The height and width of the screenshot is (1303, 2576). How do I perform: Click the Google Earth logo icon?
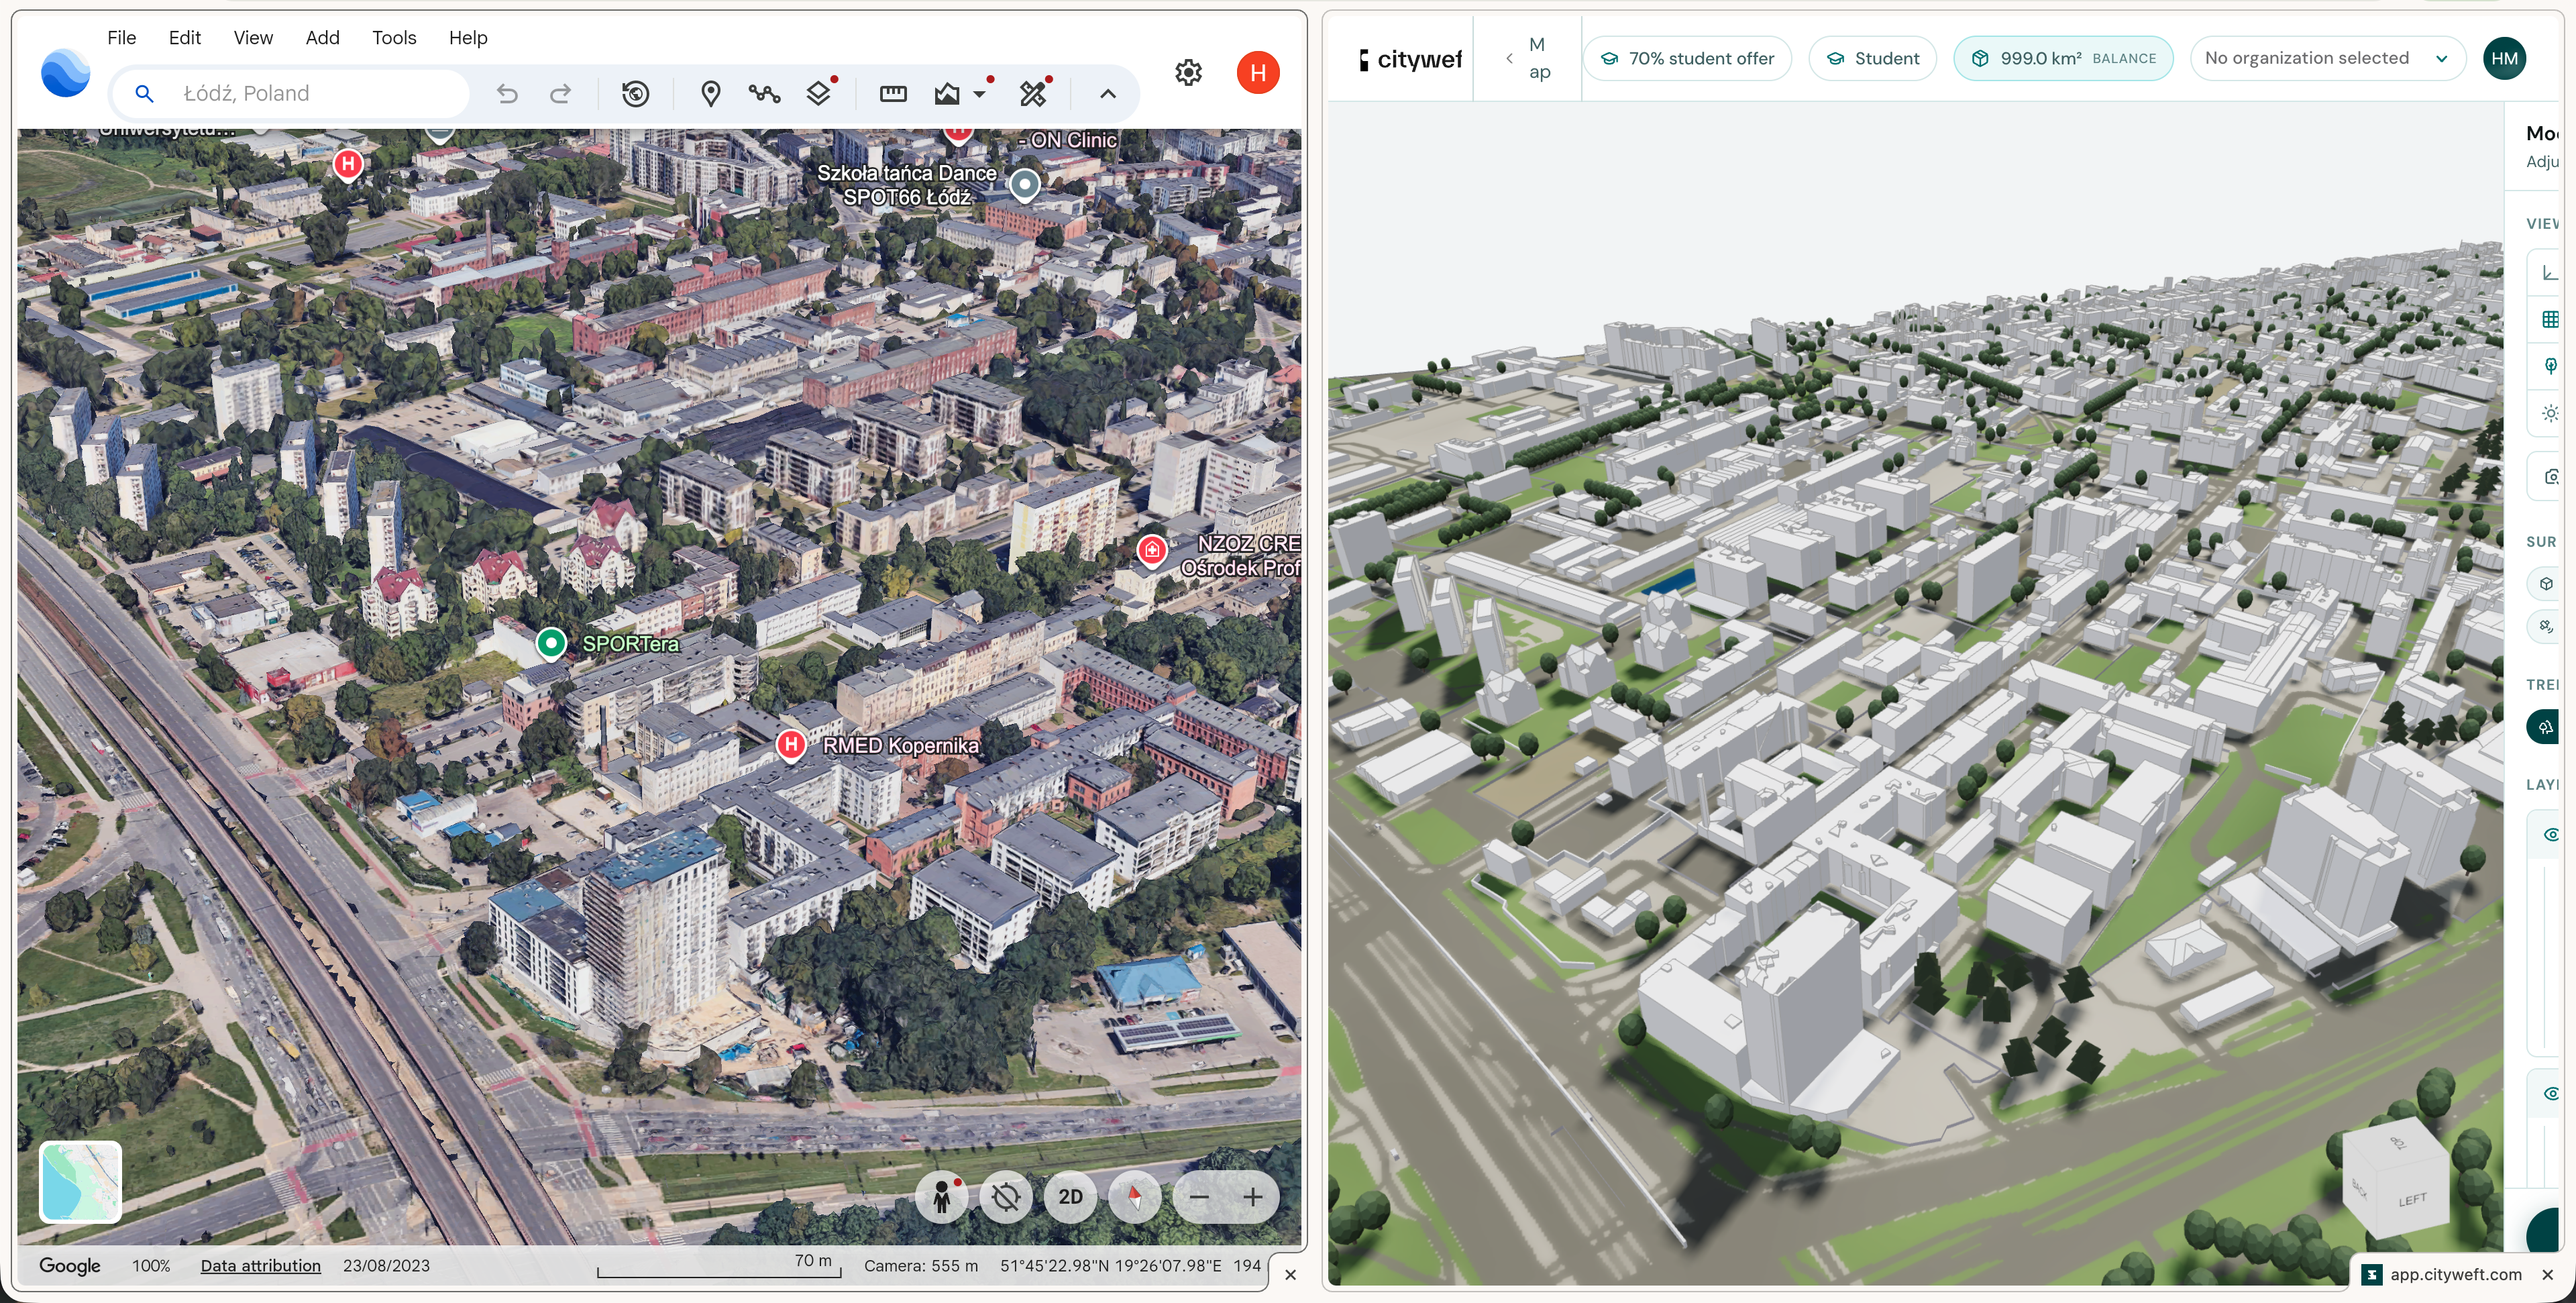[65, 73]
